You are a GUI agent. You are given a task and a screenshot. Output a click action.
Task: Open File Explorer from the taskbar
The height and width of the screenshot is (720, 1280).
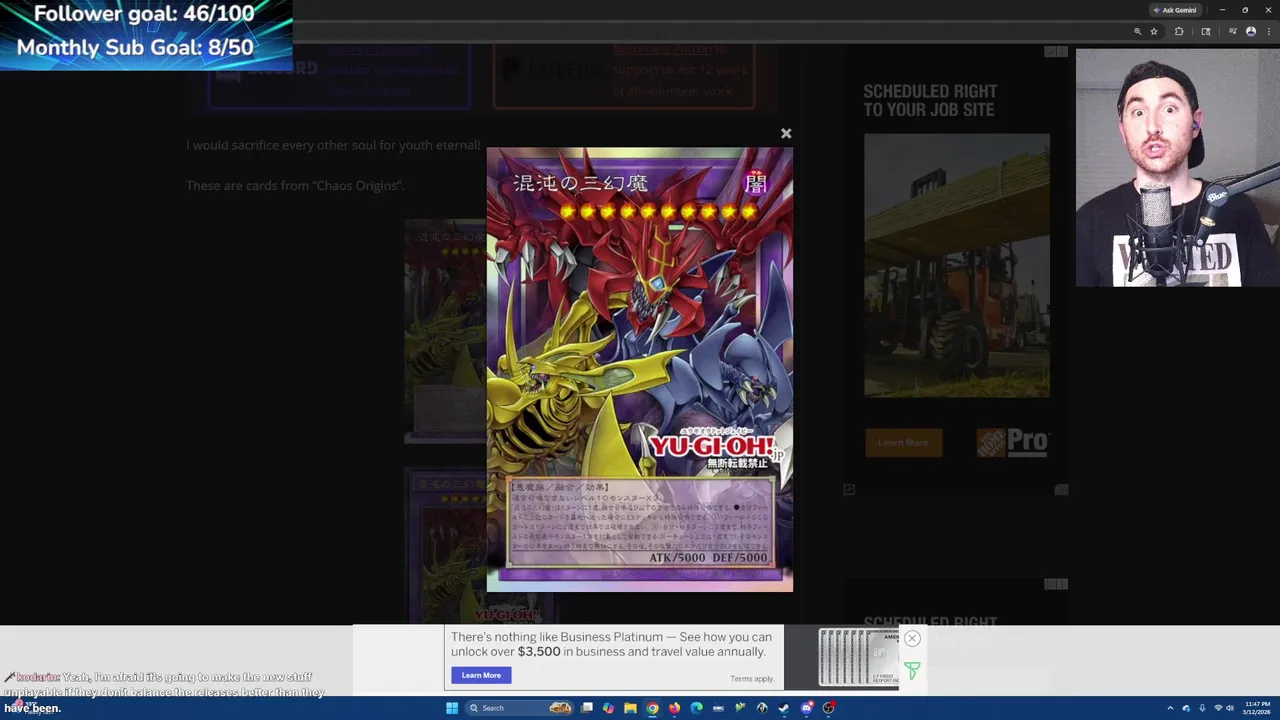(x=630, y=708)
